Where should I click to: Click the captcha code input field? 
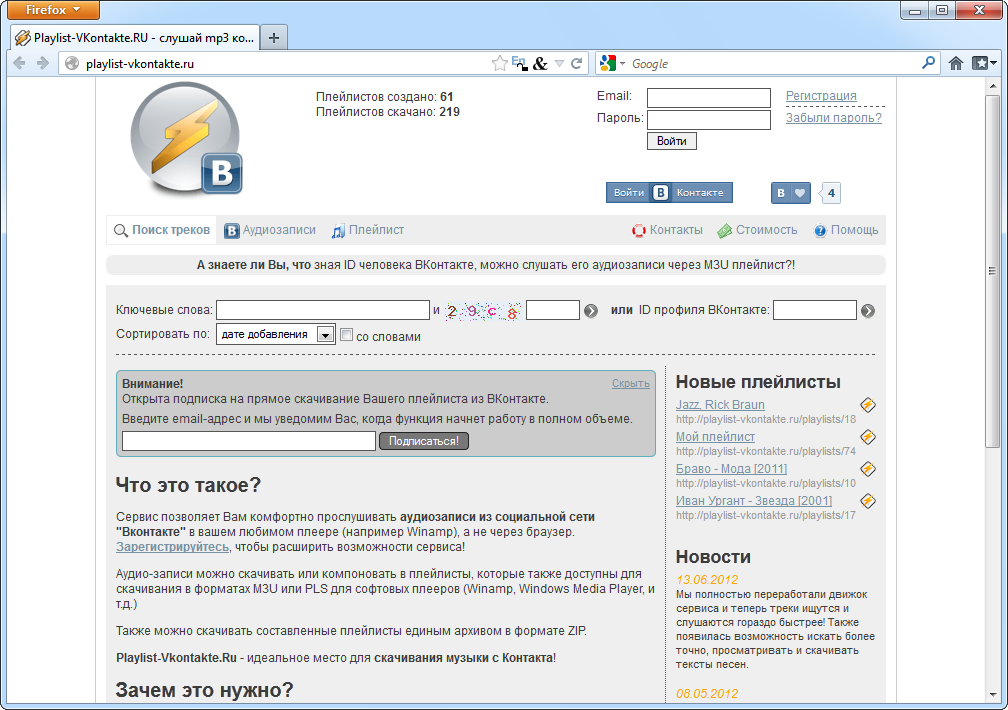coord(553,310)
